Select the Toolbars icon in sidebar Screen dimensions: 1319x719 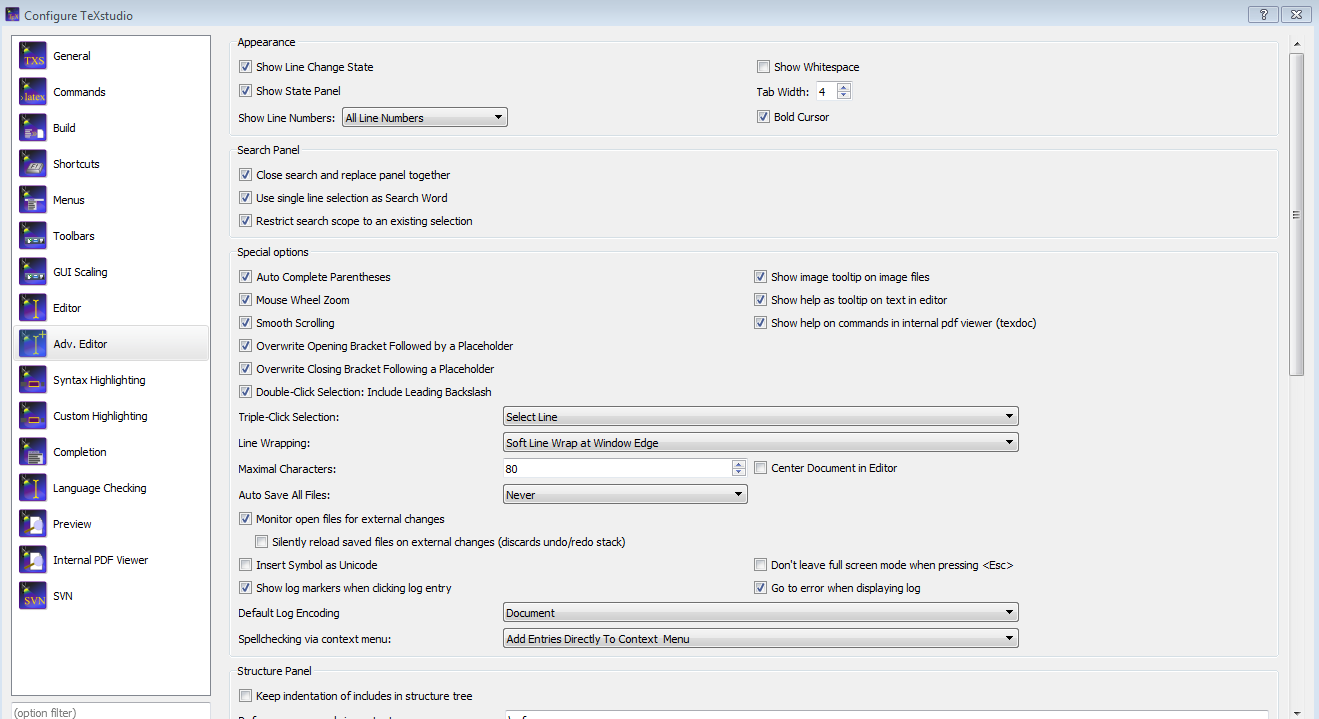coord(33,236)
